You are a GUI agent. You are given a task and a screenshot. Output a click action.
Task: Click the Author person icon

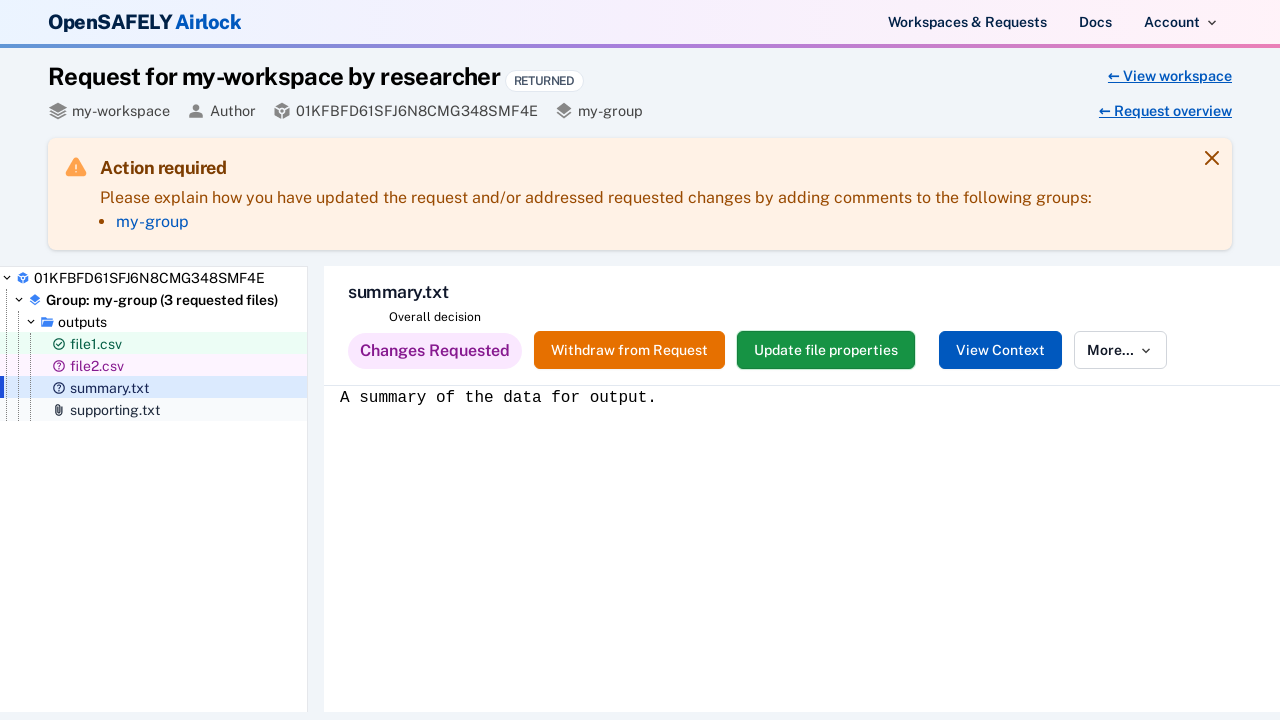coord(196,111)
